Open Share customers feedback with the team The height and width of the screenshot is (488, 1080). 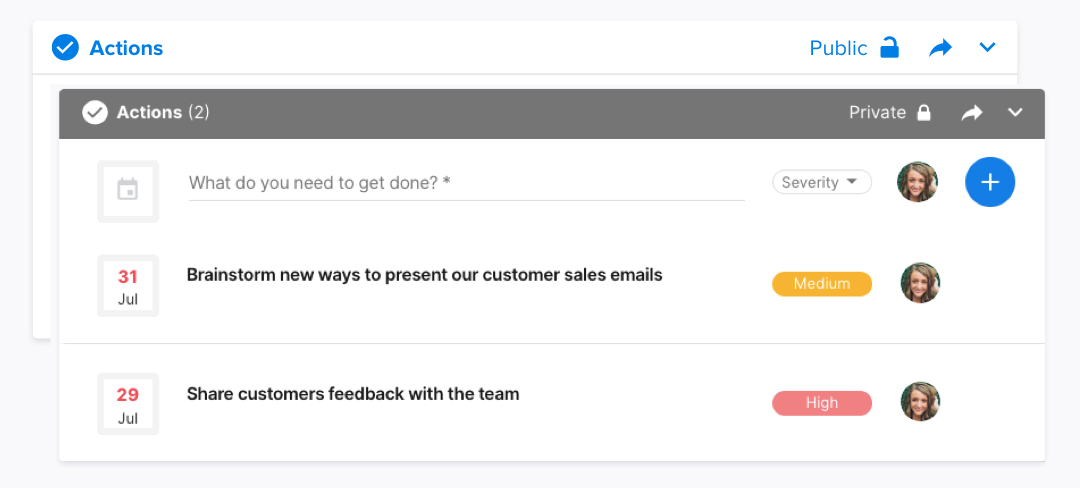pos(353,394)
